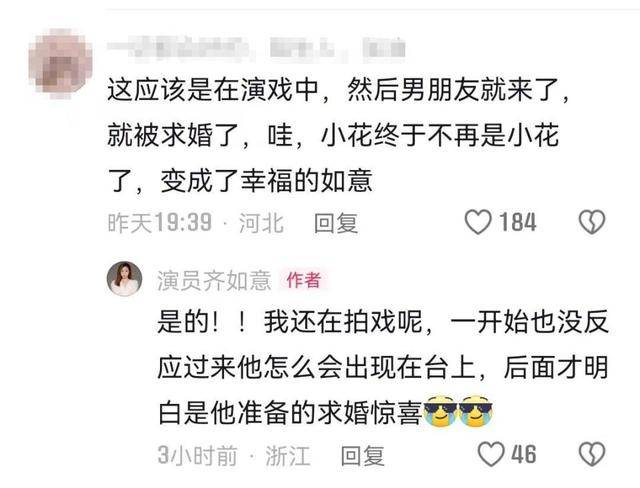
Task: Click the 河北 location label
Action: pyautogui.click(x=261, y=223)
